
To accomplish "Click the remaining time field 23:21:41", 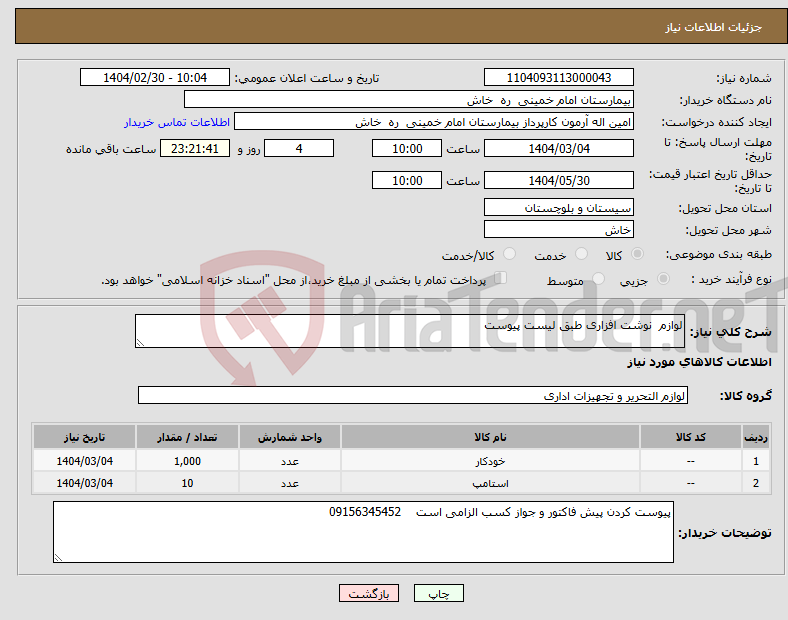I will click(195, 148).
